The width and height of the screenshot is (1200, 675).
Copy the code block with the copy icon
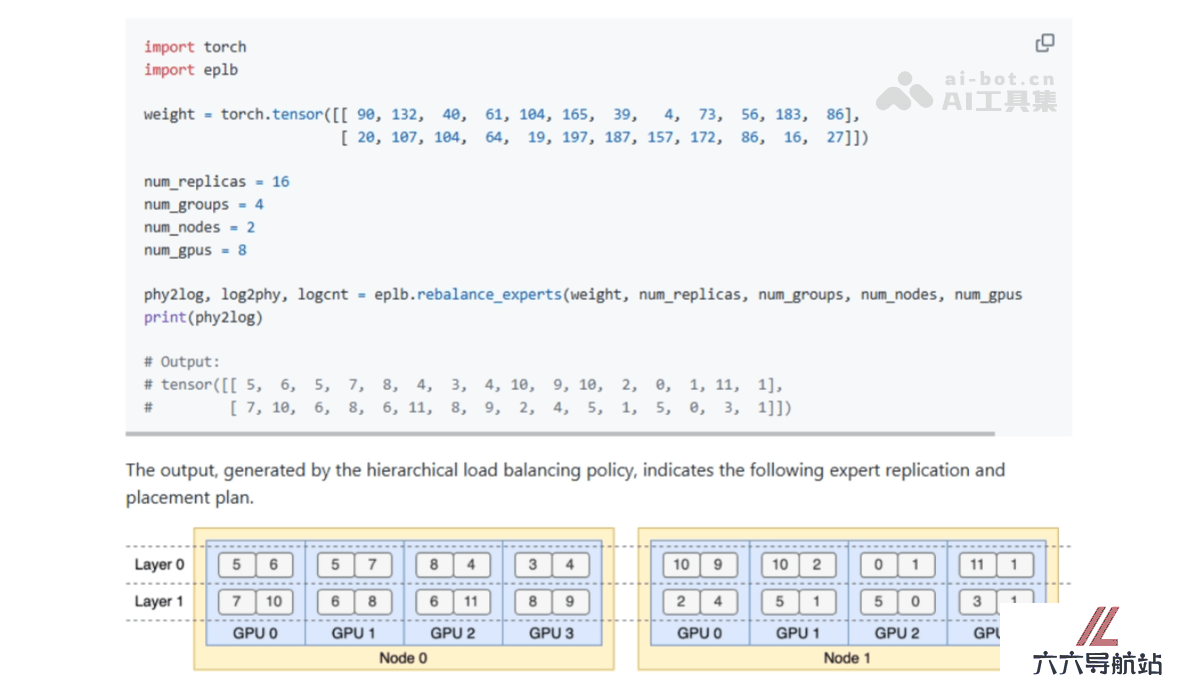pyautogui.click(x=1045, y=43)
